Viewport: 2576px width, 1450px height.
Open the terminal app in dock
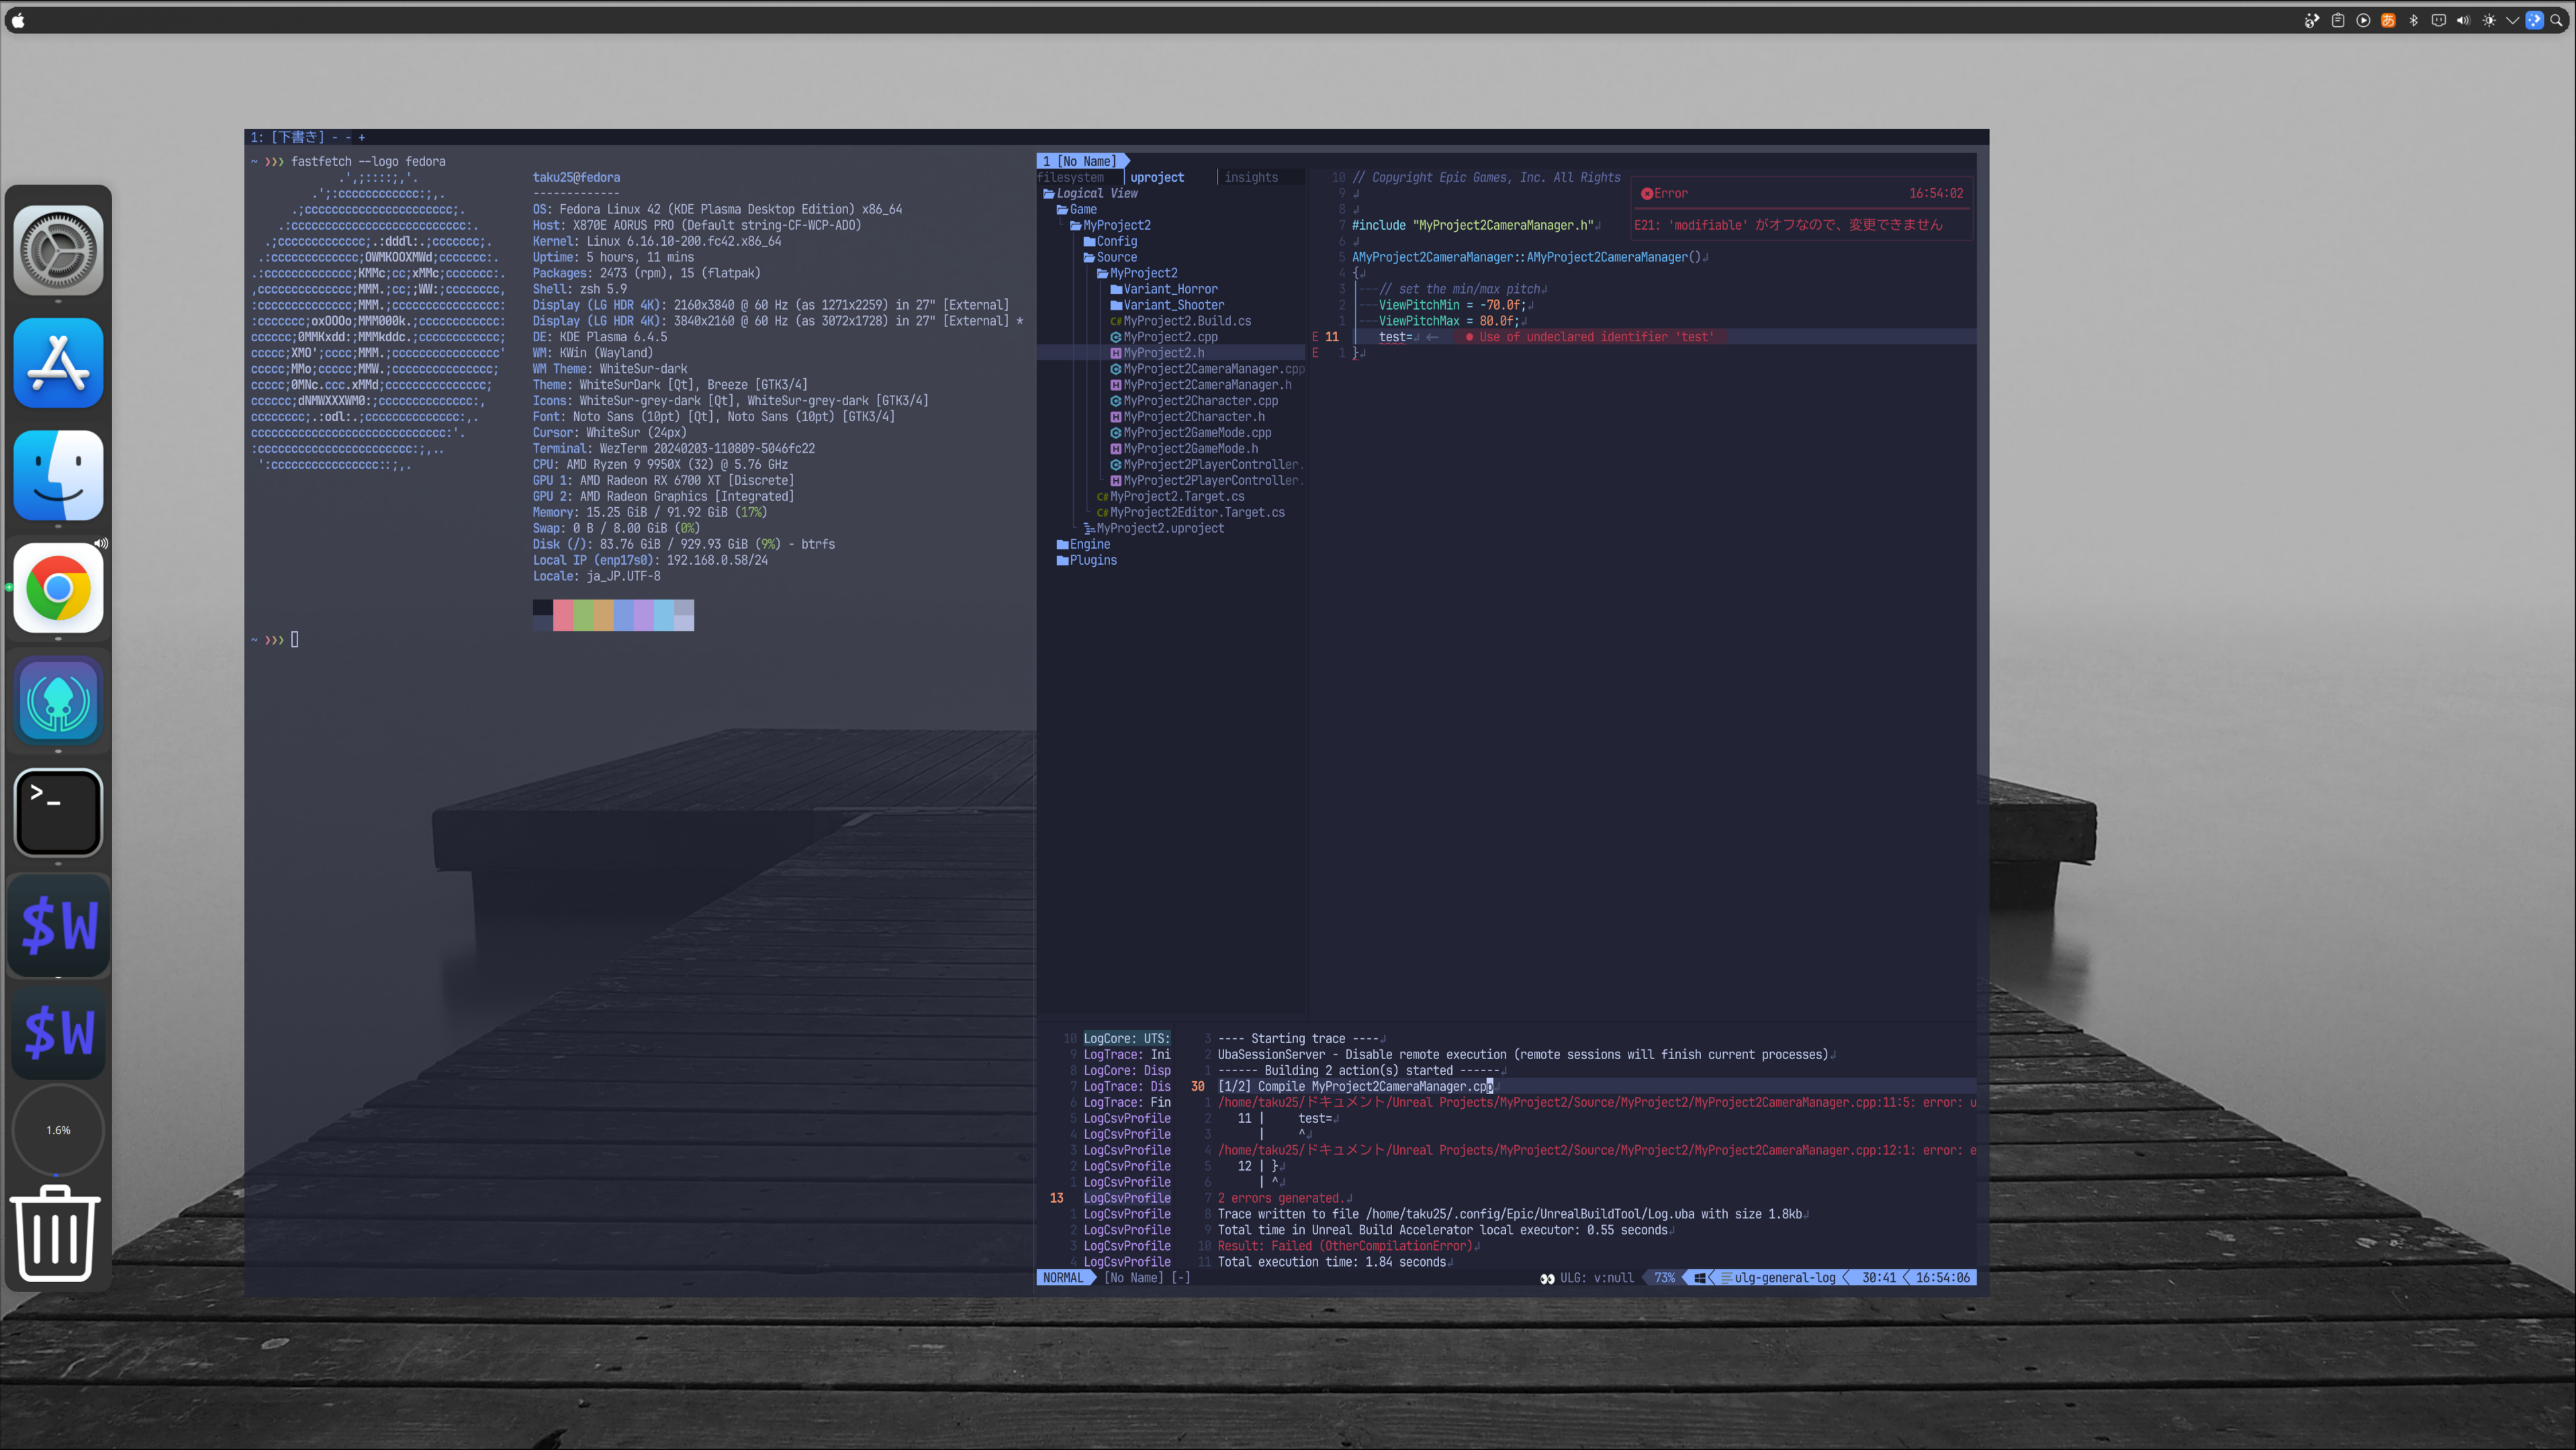coord(58,813)
